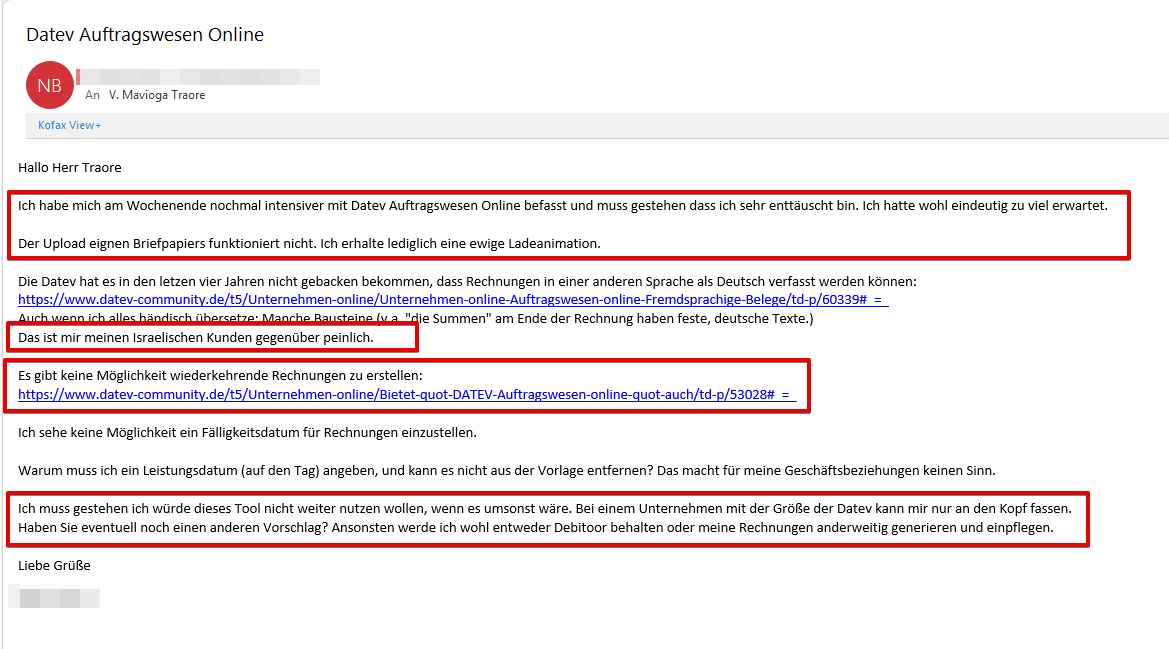This screenshot has width=1169, height=649.
Task: Click the blurred sender name field
Action: point(198,76)
